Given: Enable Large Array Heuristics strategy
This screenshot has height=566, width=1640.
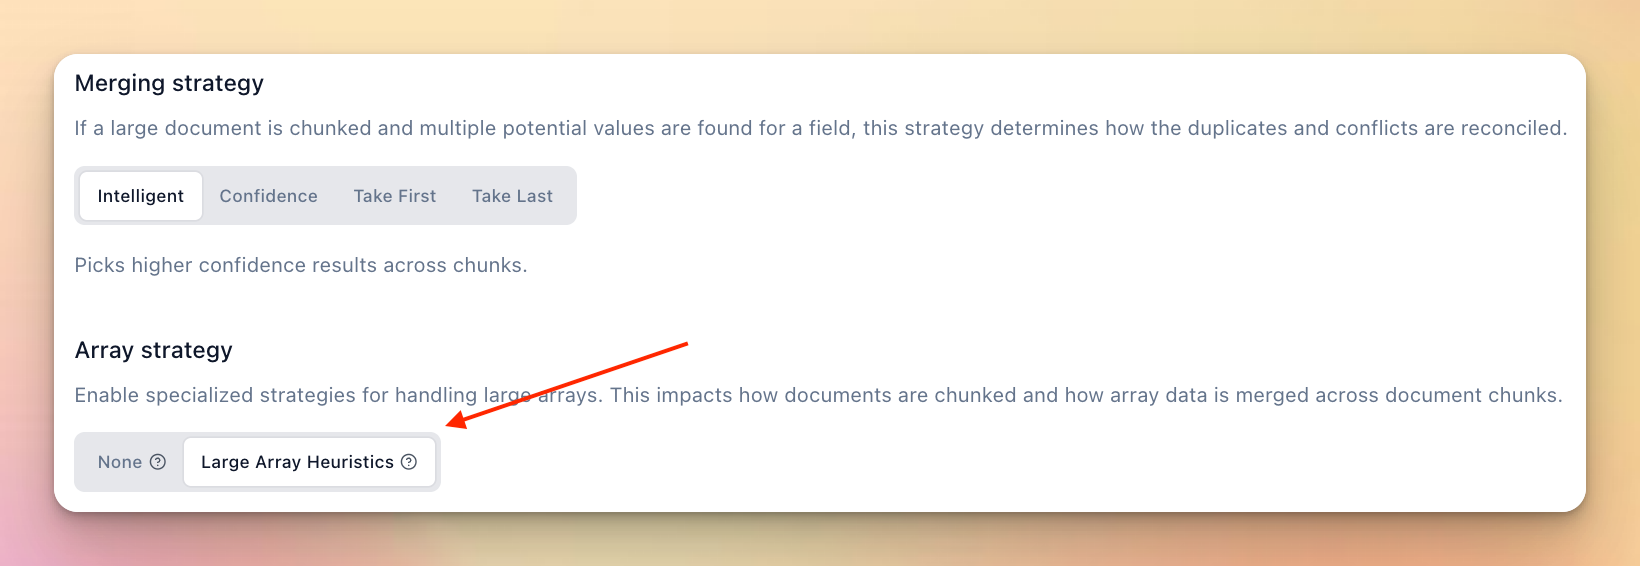Looking at the screenshot, I should click(x=297, y=462).
